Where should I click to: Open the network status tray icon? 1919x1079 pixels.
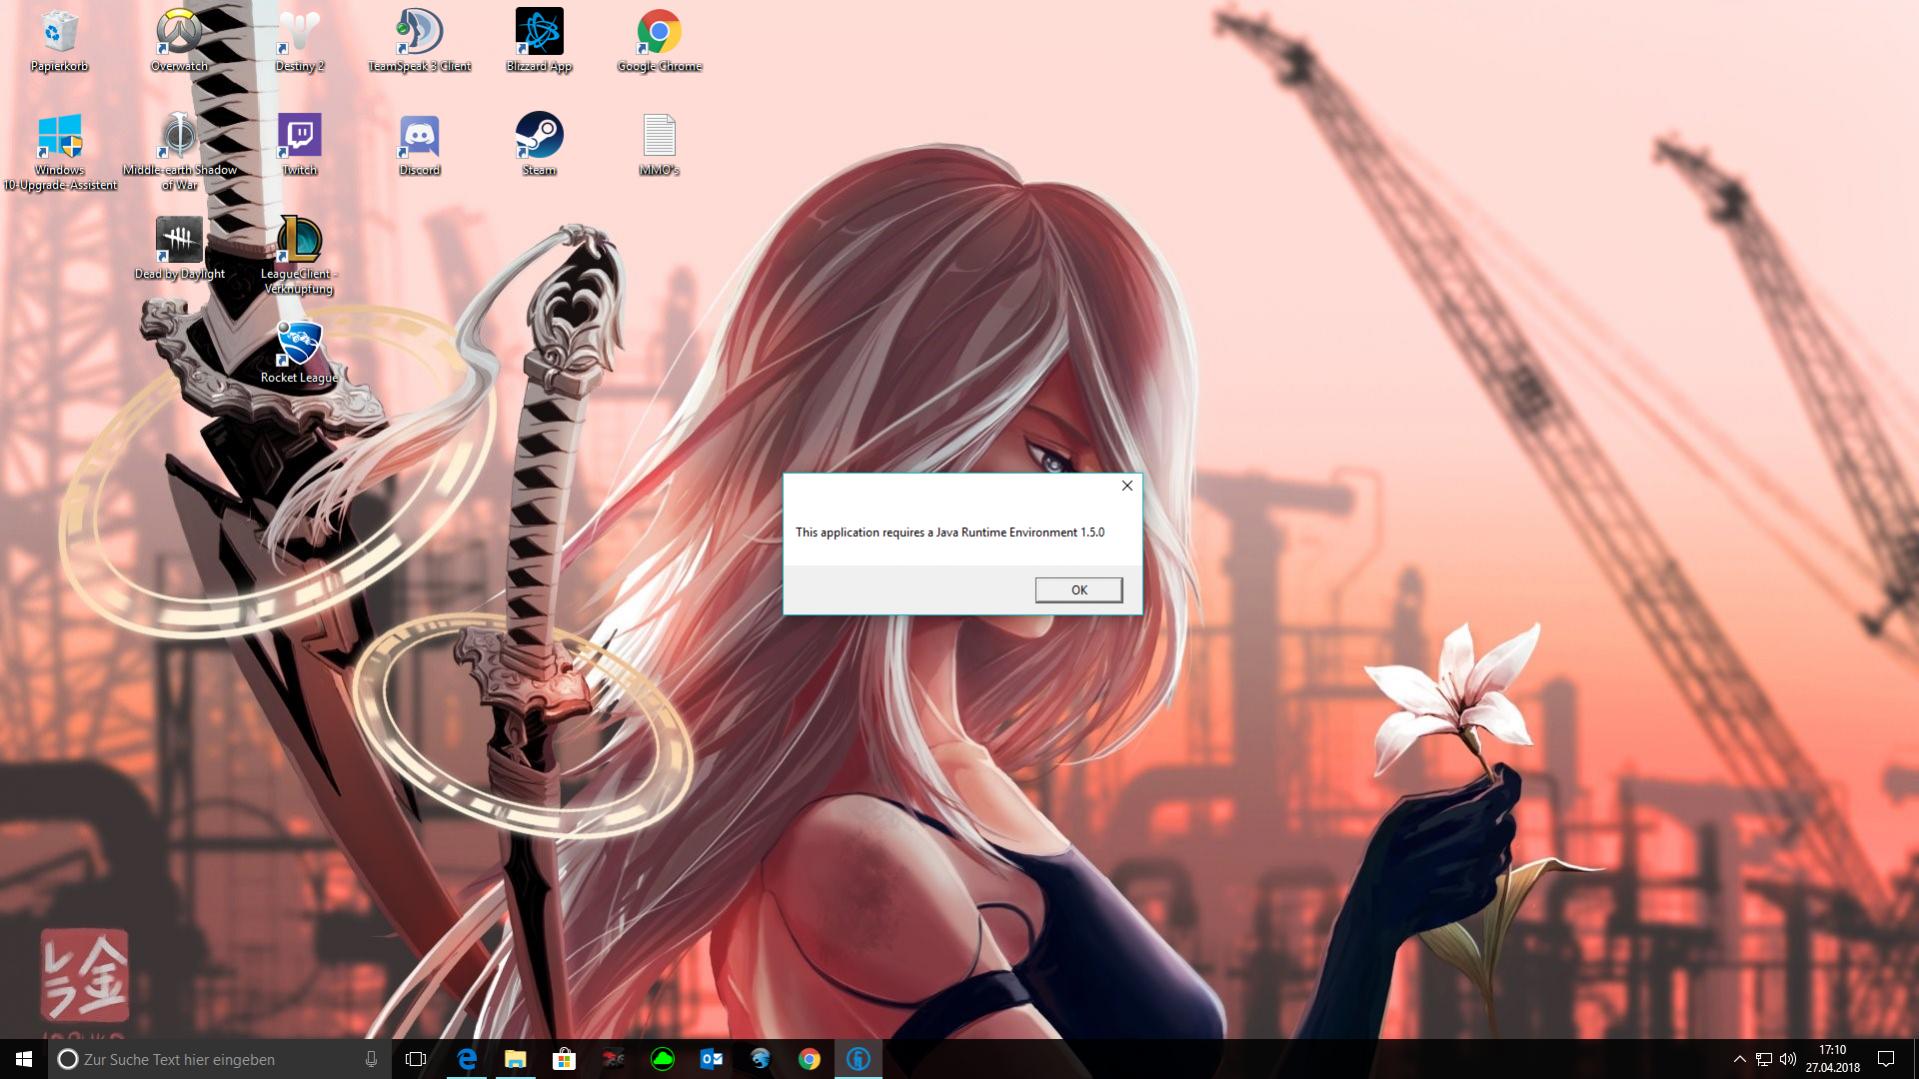tap(1764, 1059)
